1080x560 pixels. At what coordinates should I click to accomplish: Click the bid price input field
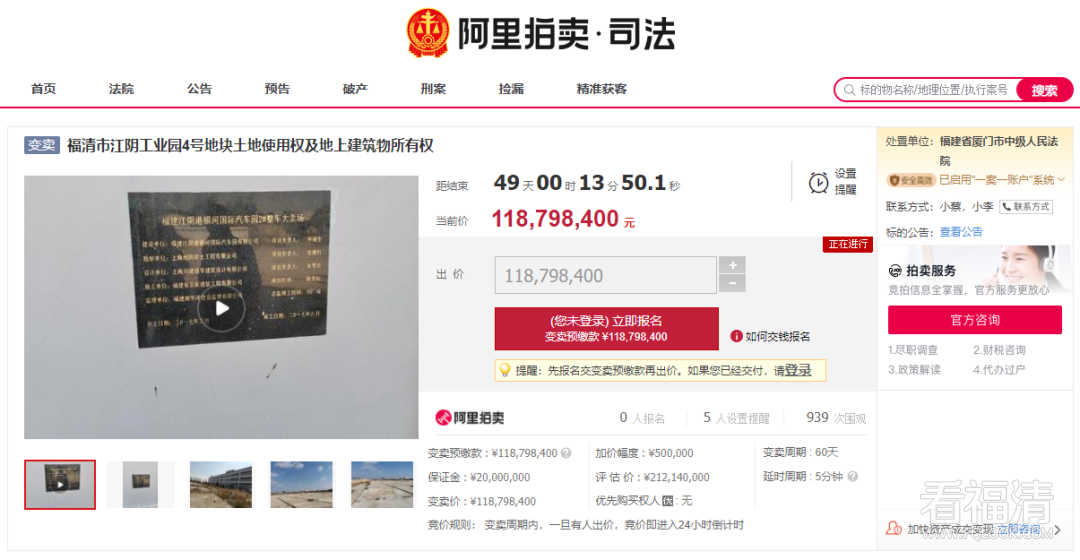point(605,276)
